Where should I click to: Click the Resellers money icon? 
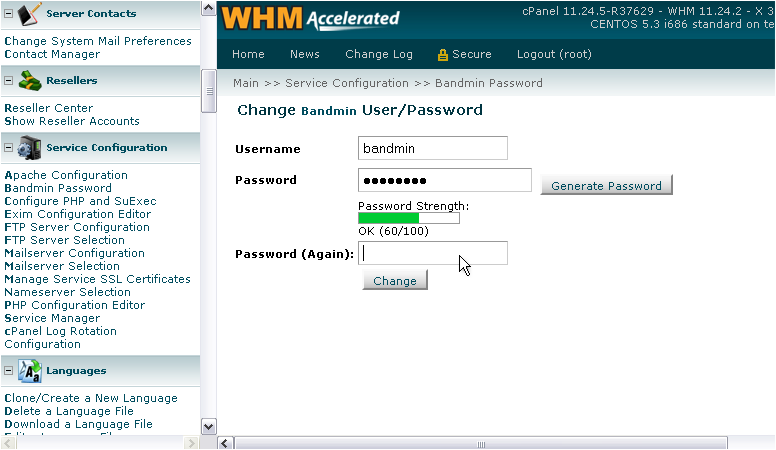click(30, 81)
